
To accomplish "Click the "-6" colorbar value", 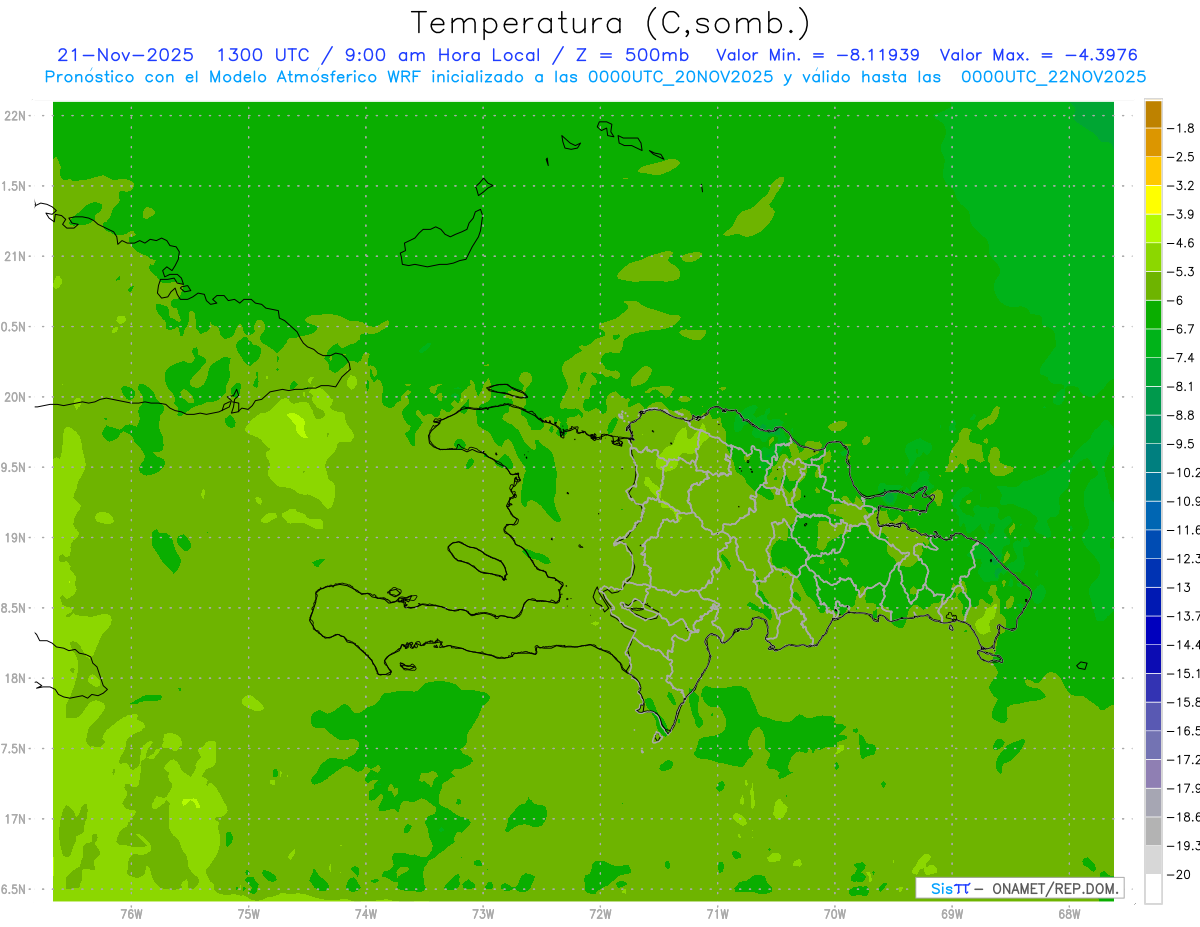I will [x=1177, y=300].
